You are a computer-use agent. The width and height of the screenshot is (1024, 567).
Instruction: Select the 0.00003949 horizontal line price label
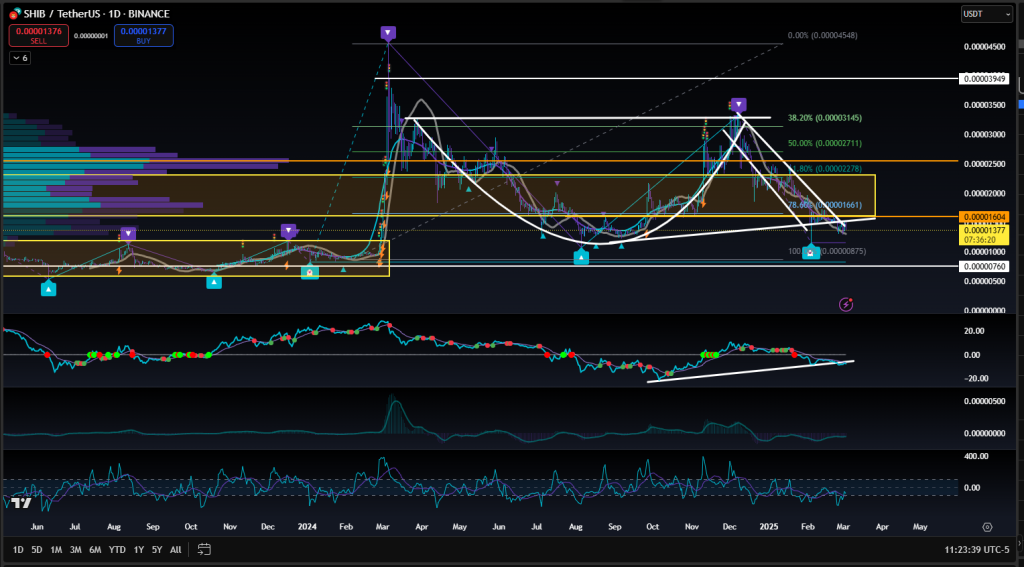984,79
